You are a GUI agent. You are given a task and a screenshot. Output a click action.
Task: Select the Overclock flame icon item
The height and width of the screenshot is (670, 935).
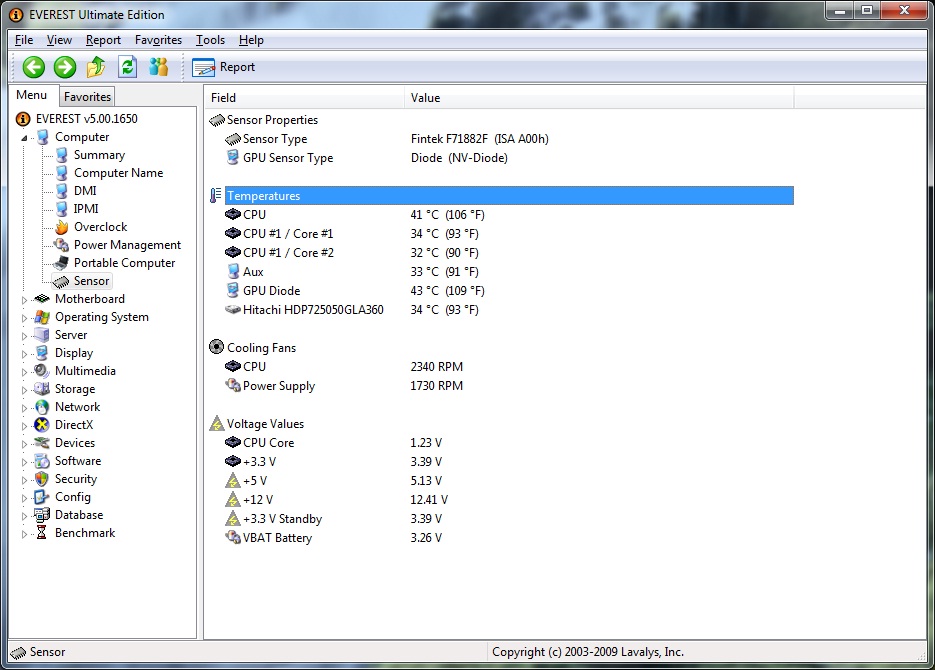tap(62, 227)
